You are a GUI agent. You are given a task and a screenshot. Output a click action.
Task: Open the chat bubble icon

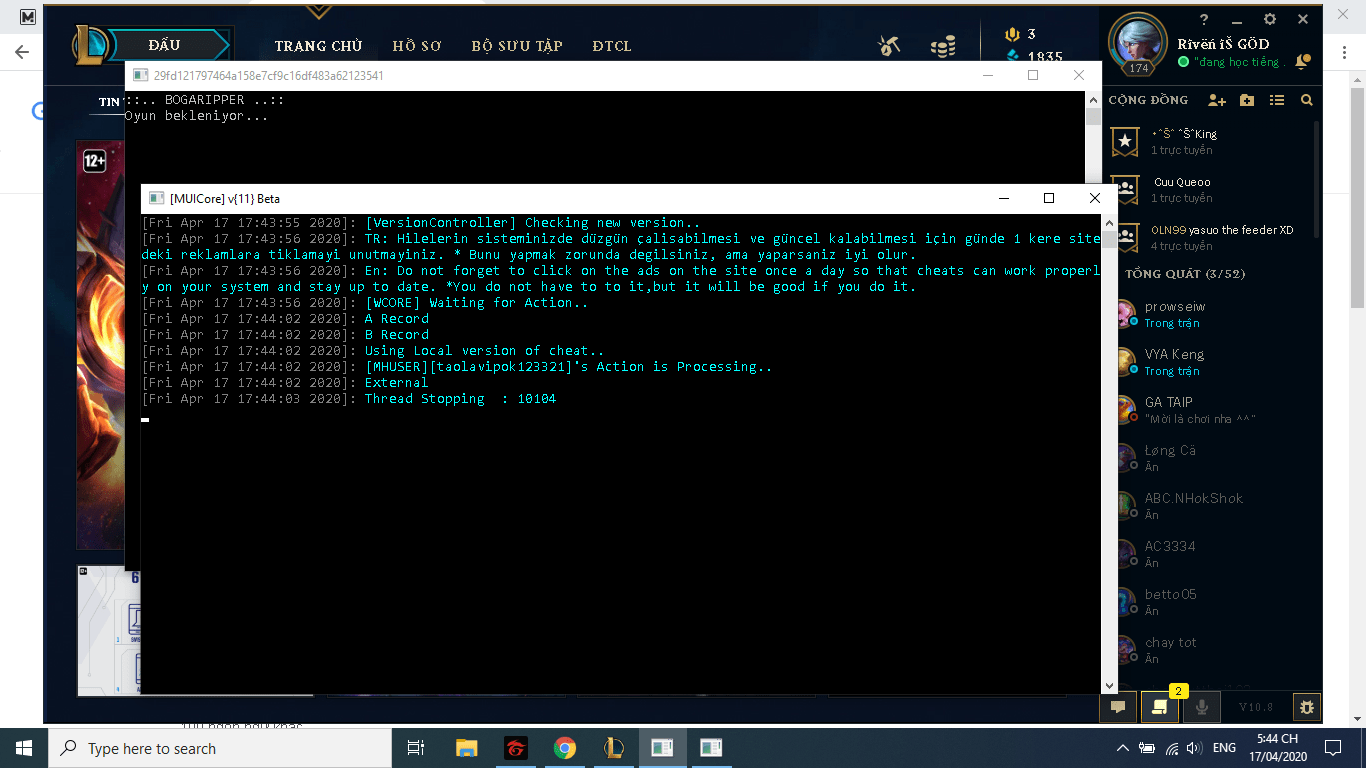point(1118,706)
